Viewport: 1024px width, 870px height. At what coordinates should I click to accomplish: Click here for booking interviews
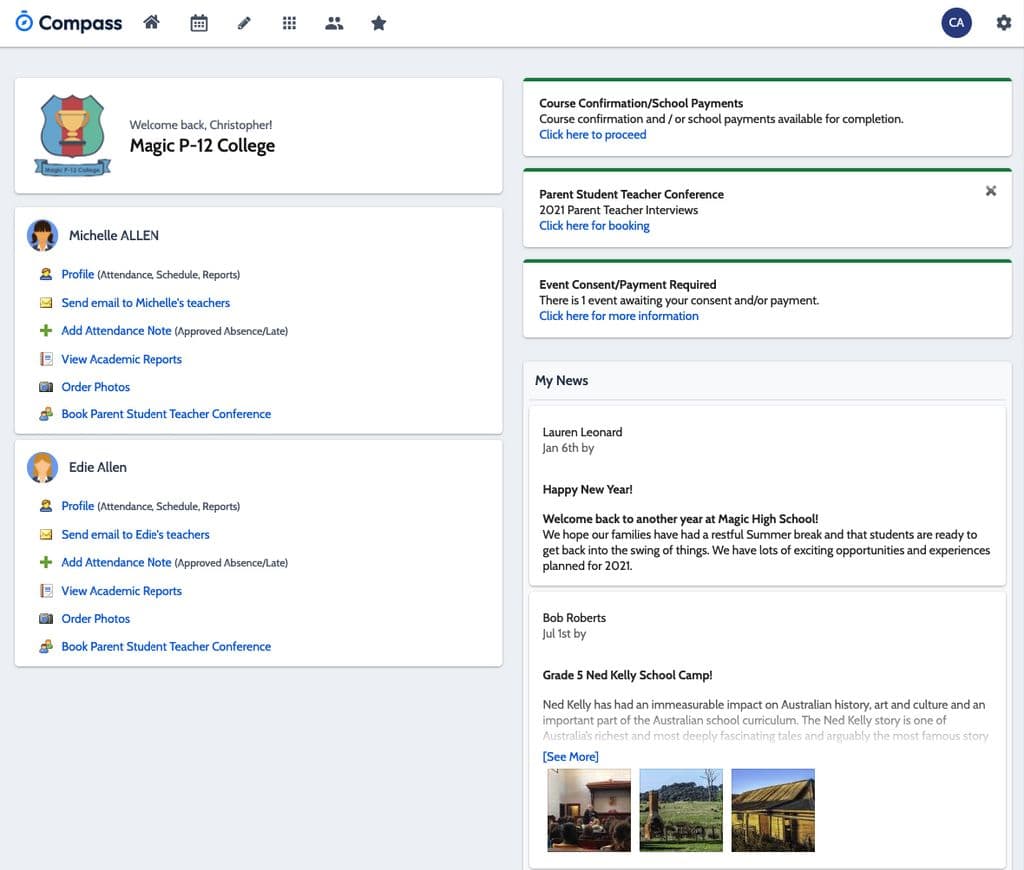point(594,226)
